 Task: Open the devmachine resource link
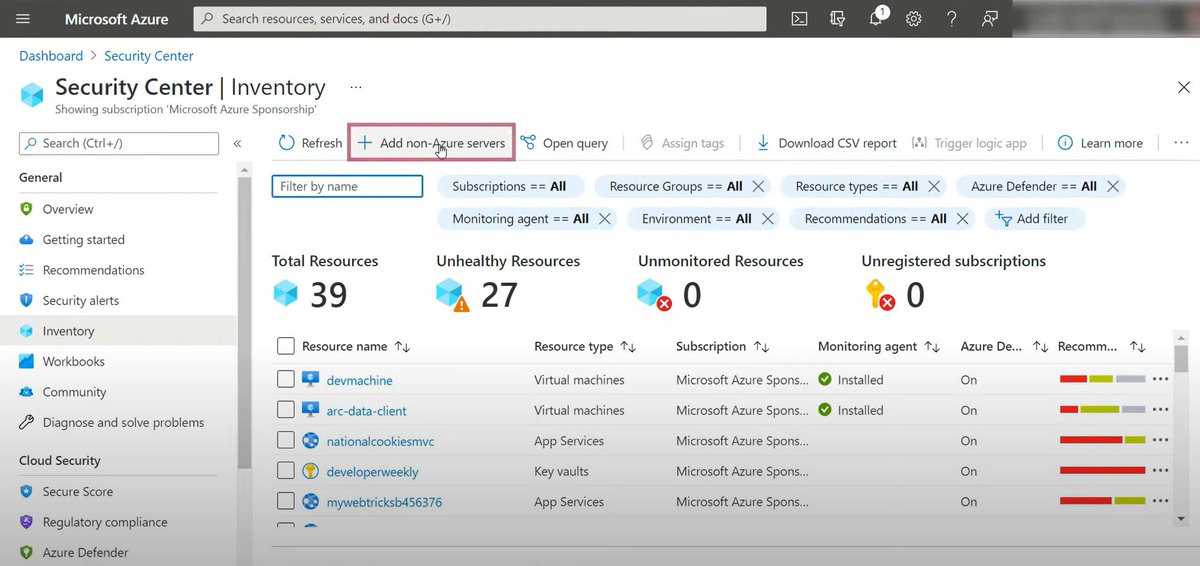pyautogui.click(x=359, y=380)
